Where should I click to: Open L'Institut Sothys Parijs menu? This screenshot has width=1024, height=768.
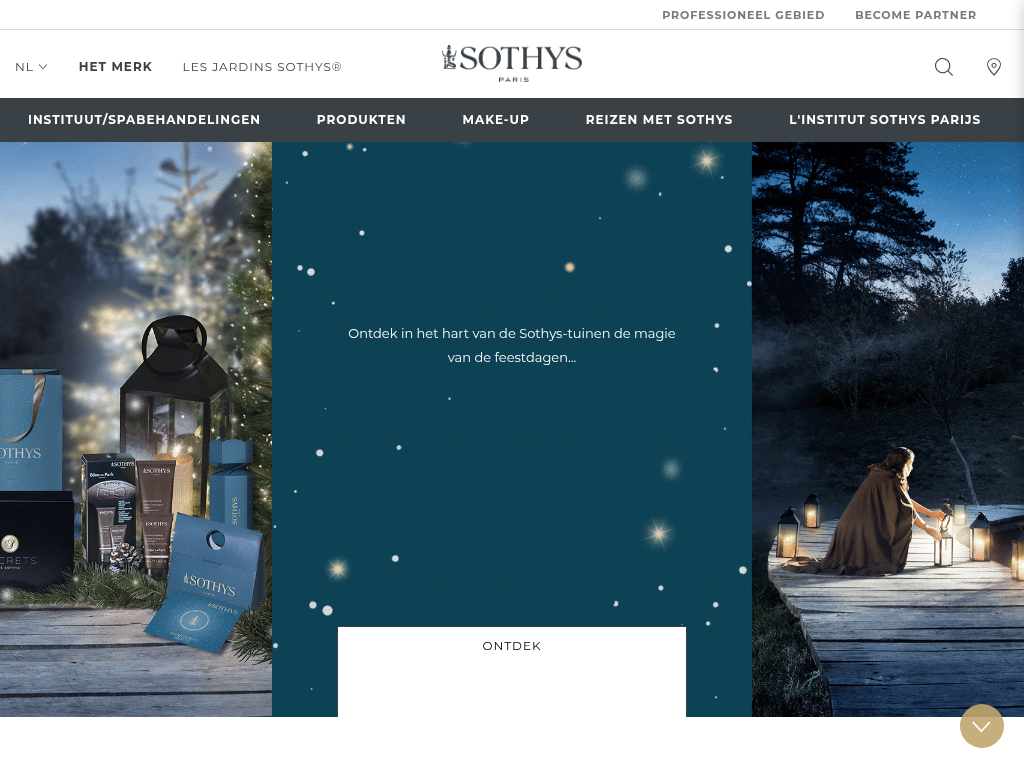coord(884,120)
